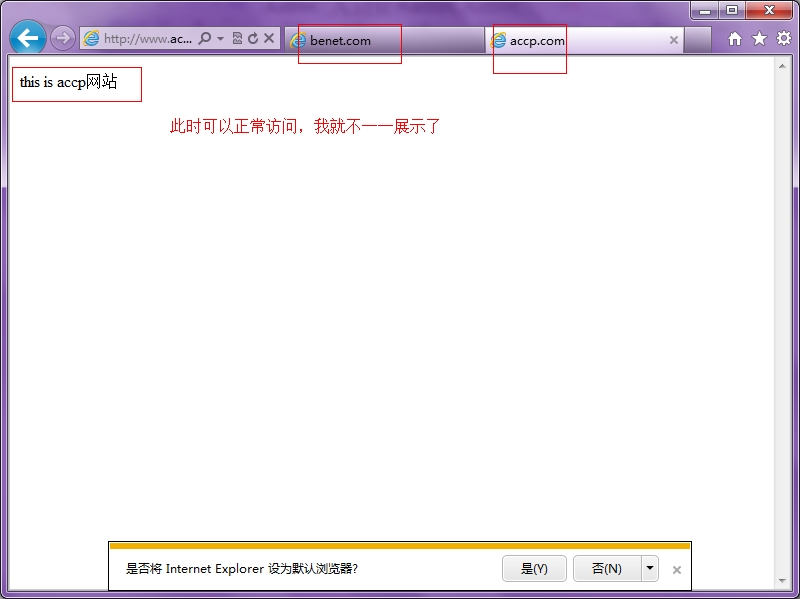800x599 pixels.
Task: Click the text 'this is accp网站'
Action: 68,82
